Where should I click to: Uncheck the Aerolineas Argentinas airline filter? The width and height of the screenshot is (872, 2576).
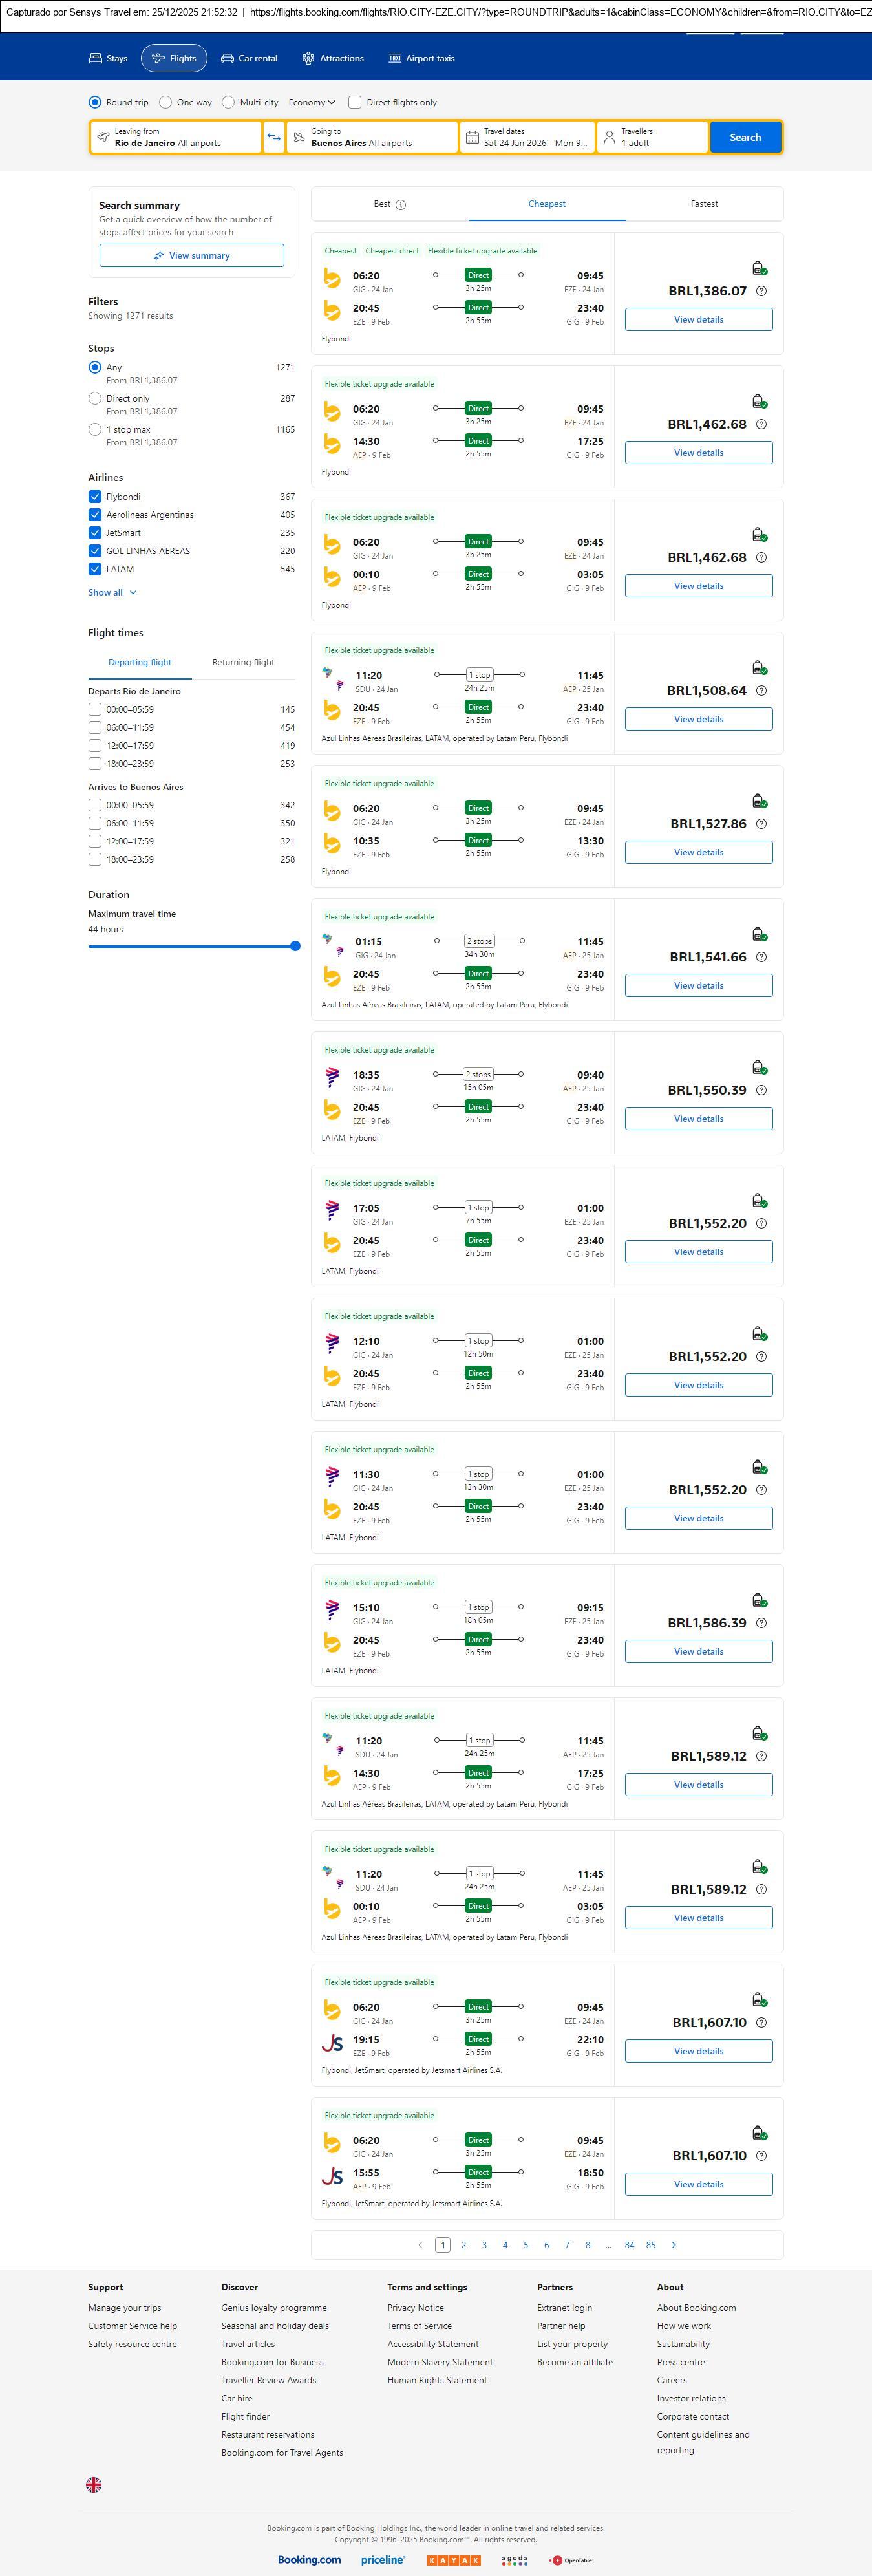click(95, 515)
